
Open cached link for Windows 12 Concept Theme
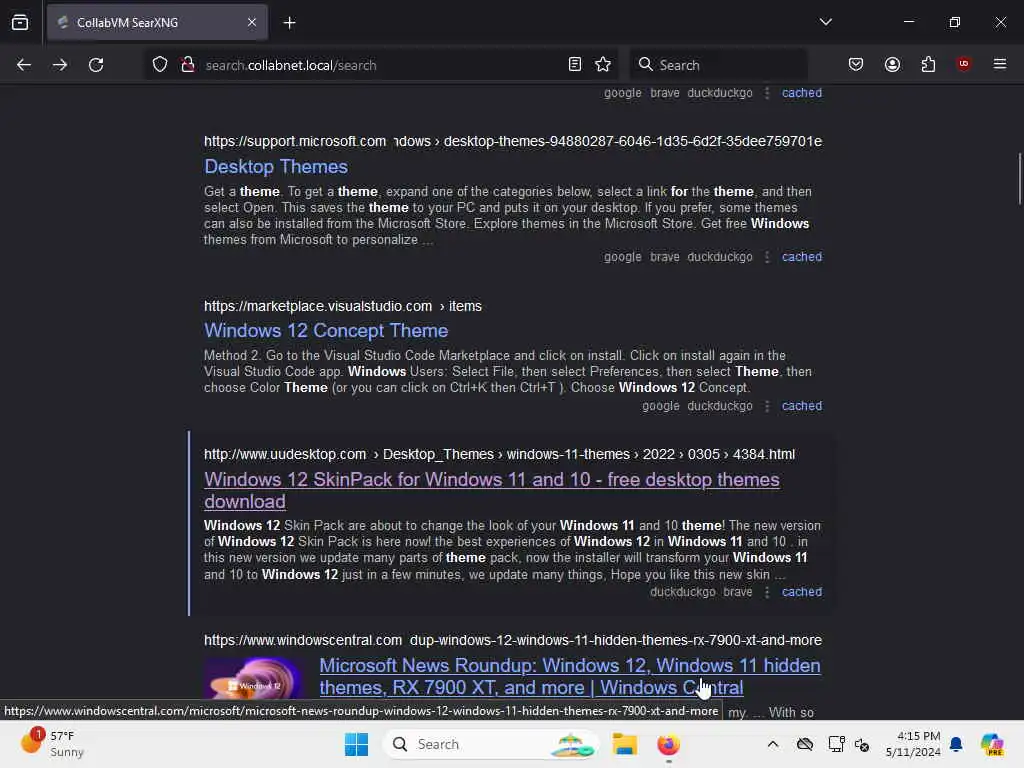point(801,406)
